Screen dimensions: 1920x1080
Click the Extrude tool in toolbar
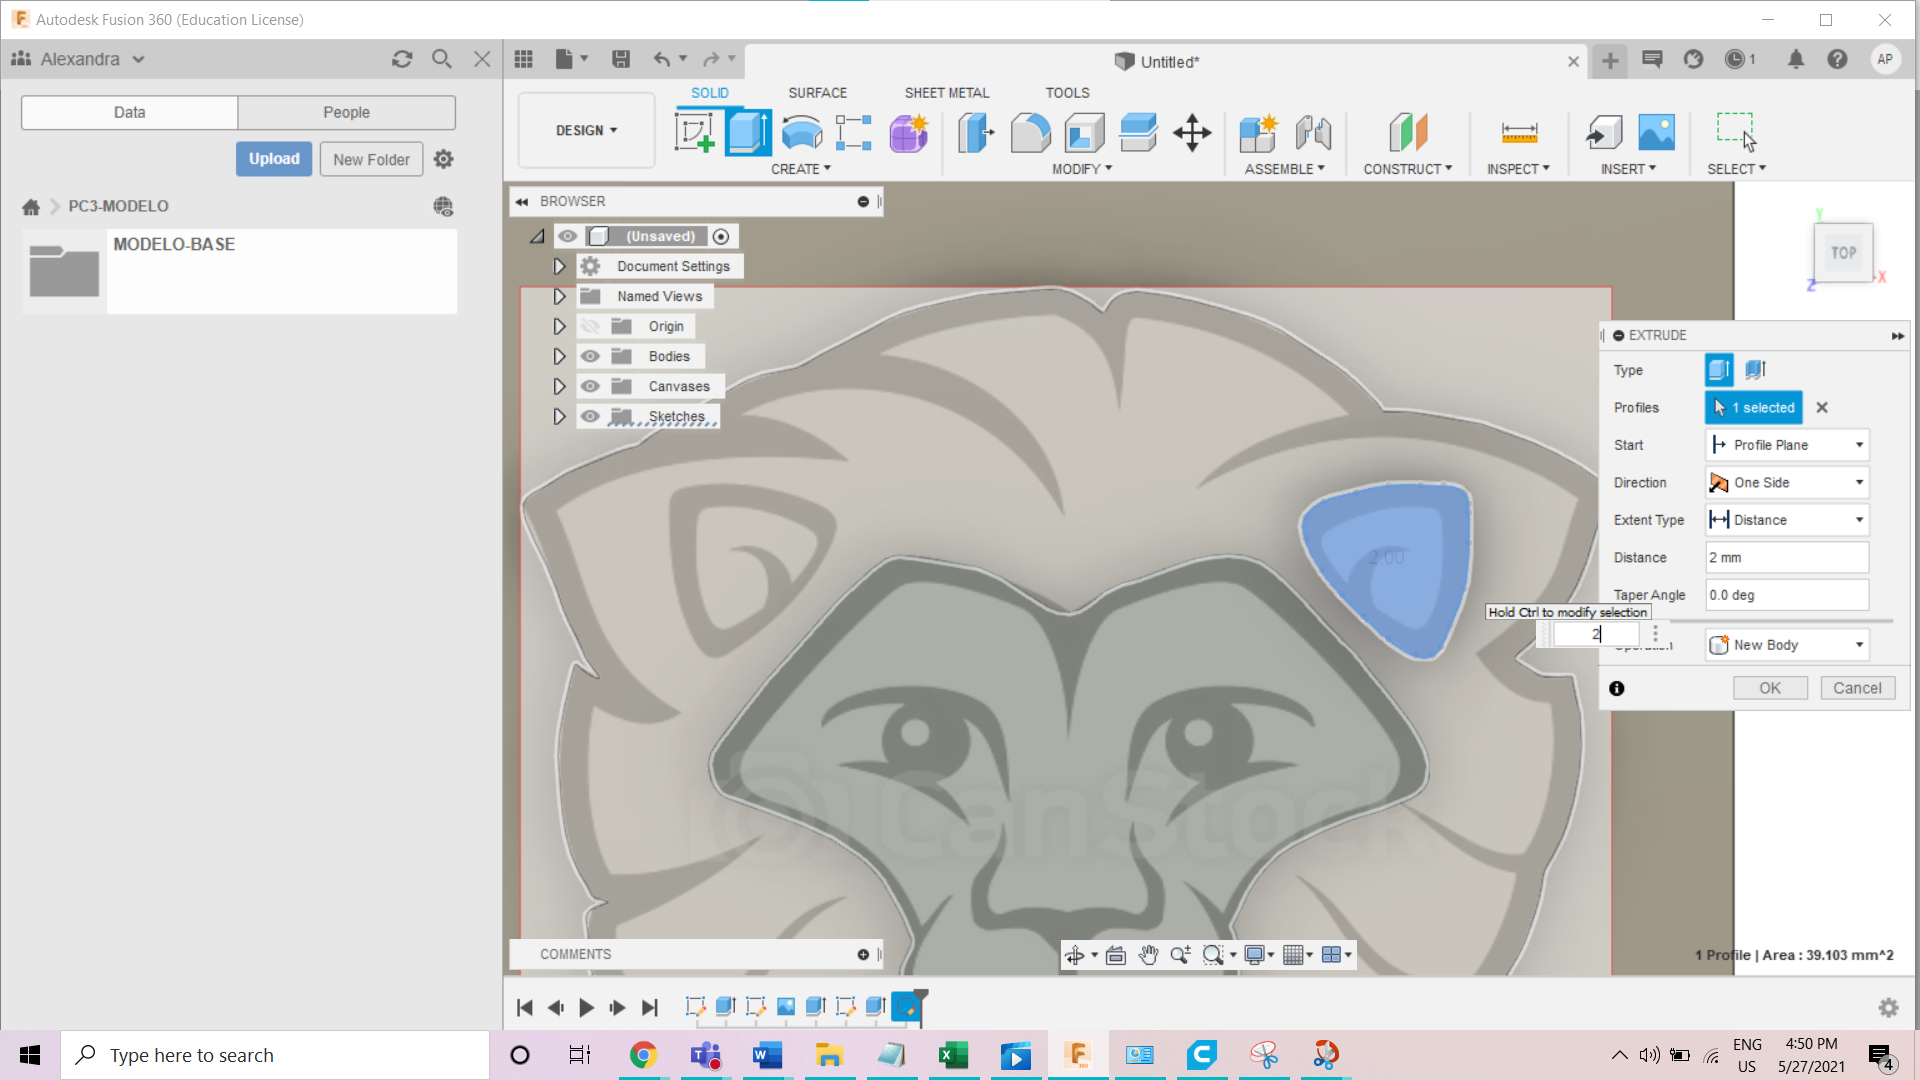pos(748,132)
